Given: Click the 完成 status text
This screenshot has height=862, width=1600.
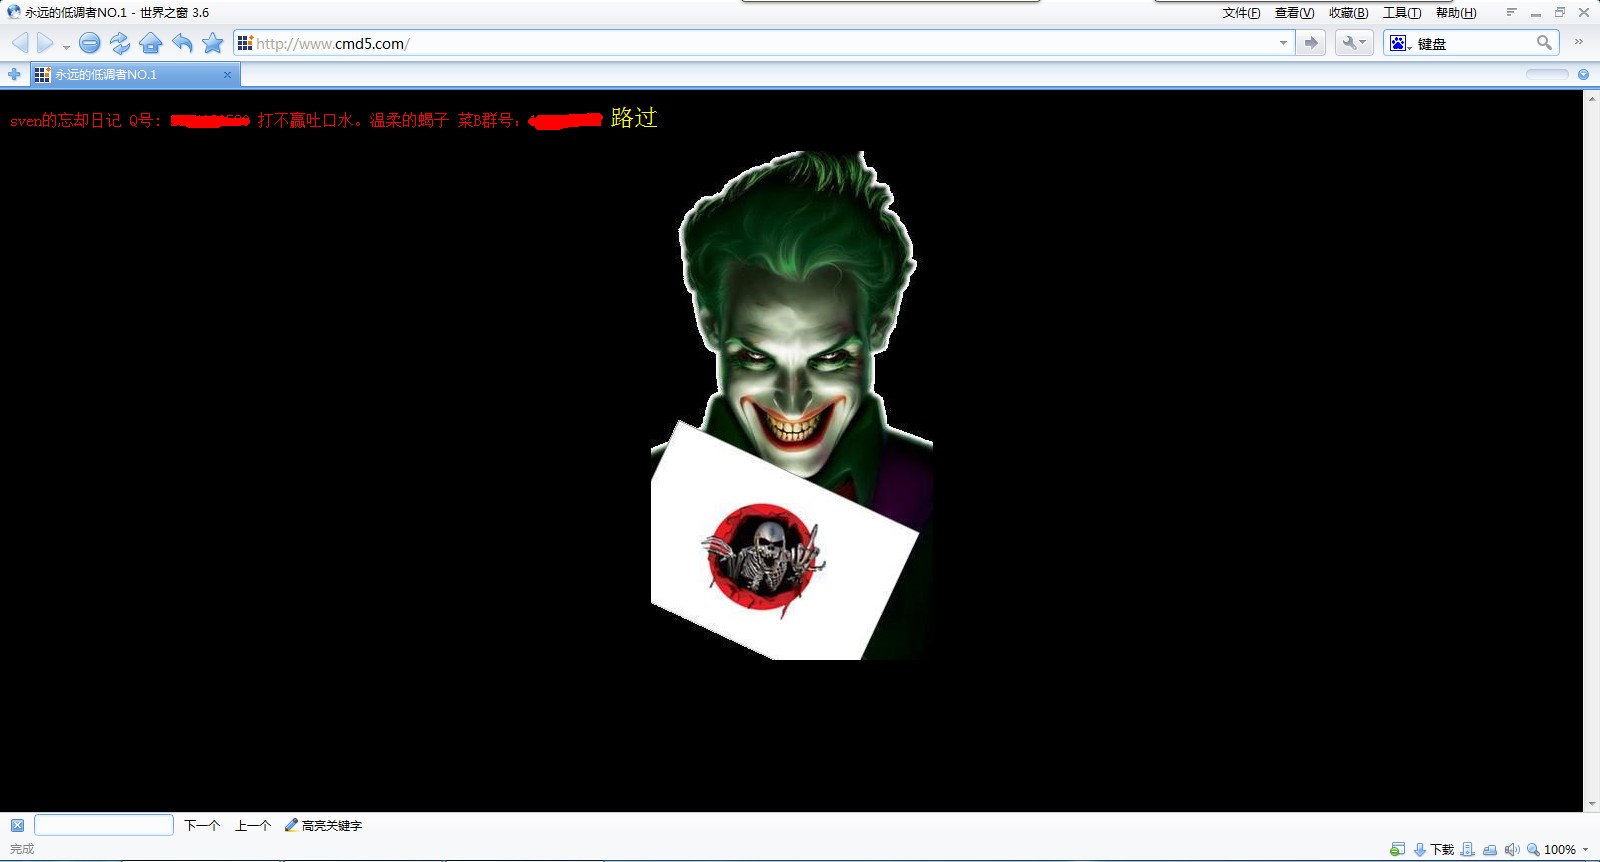Looking at the screenshot, I should [x=22, y=849].
